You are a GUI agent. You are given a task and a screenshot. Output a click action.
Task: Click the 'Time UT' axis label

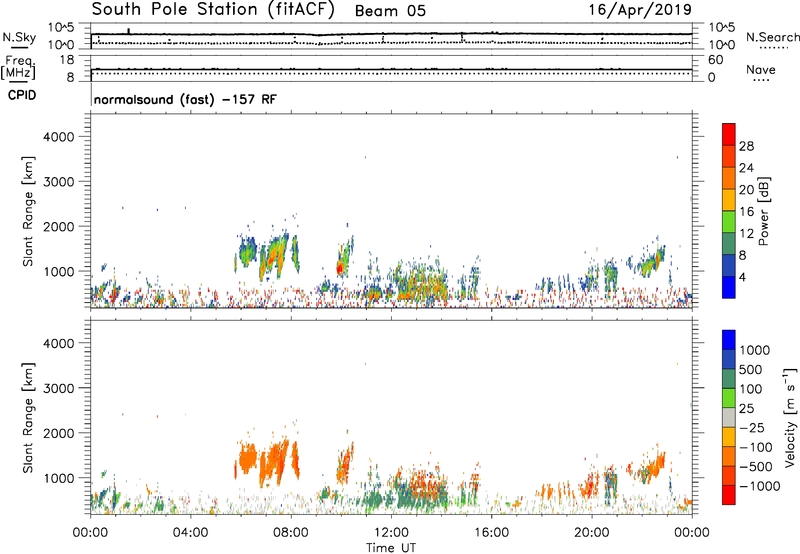[x=391, y=547]
